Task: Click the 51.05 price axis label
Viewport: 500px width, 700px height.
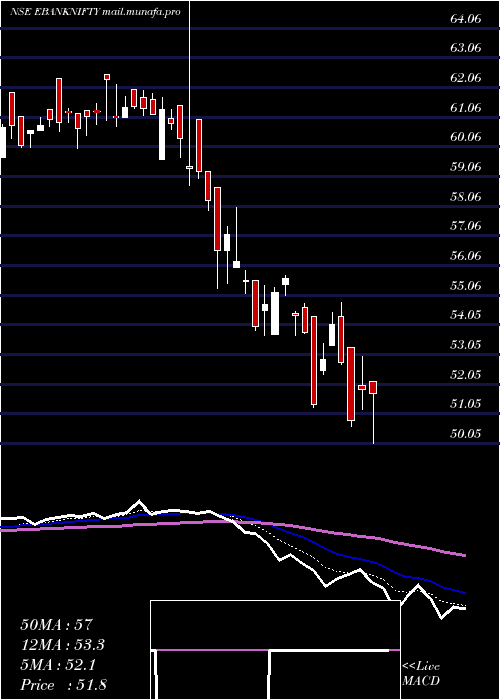Action: 467,404
